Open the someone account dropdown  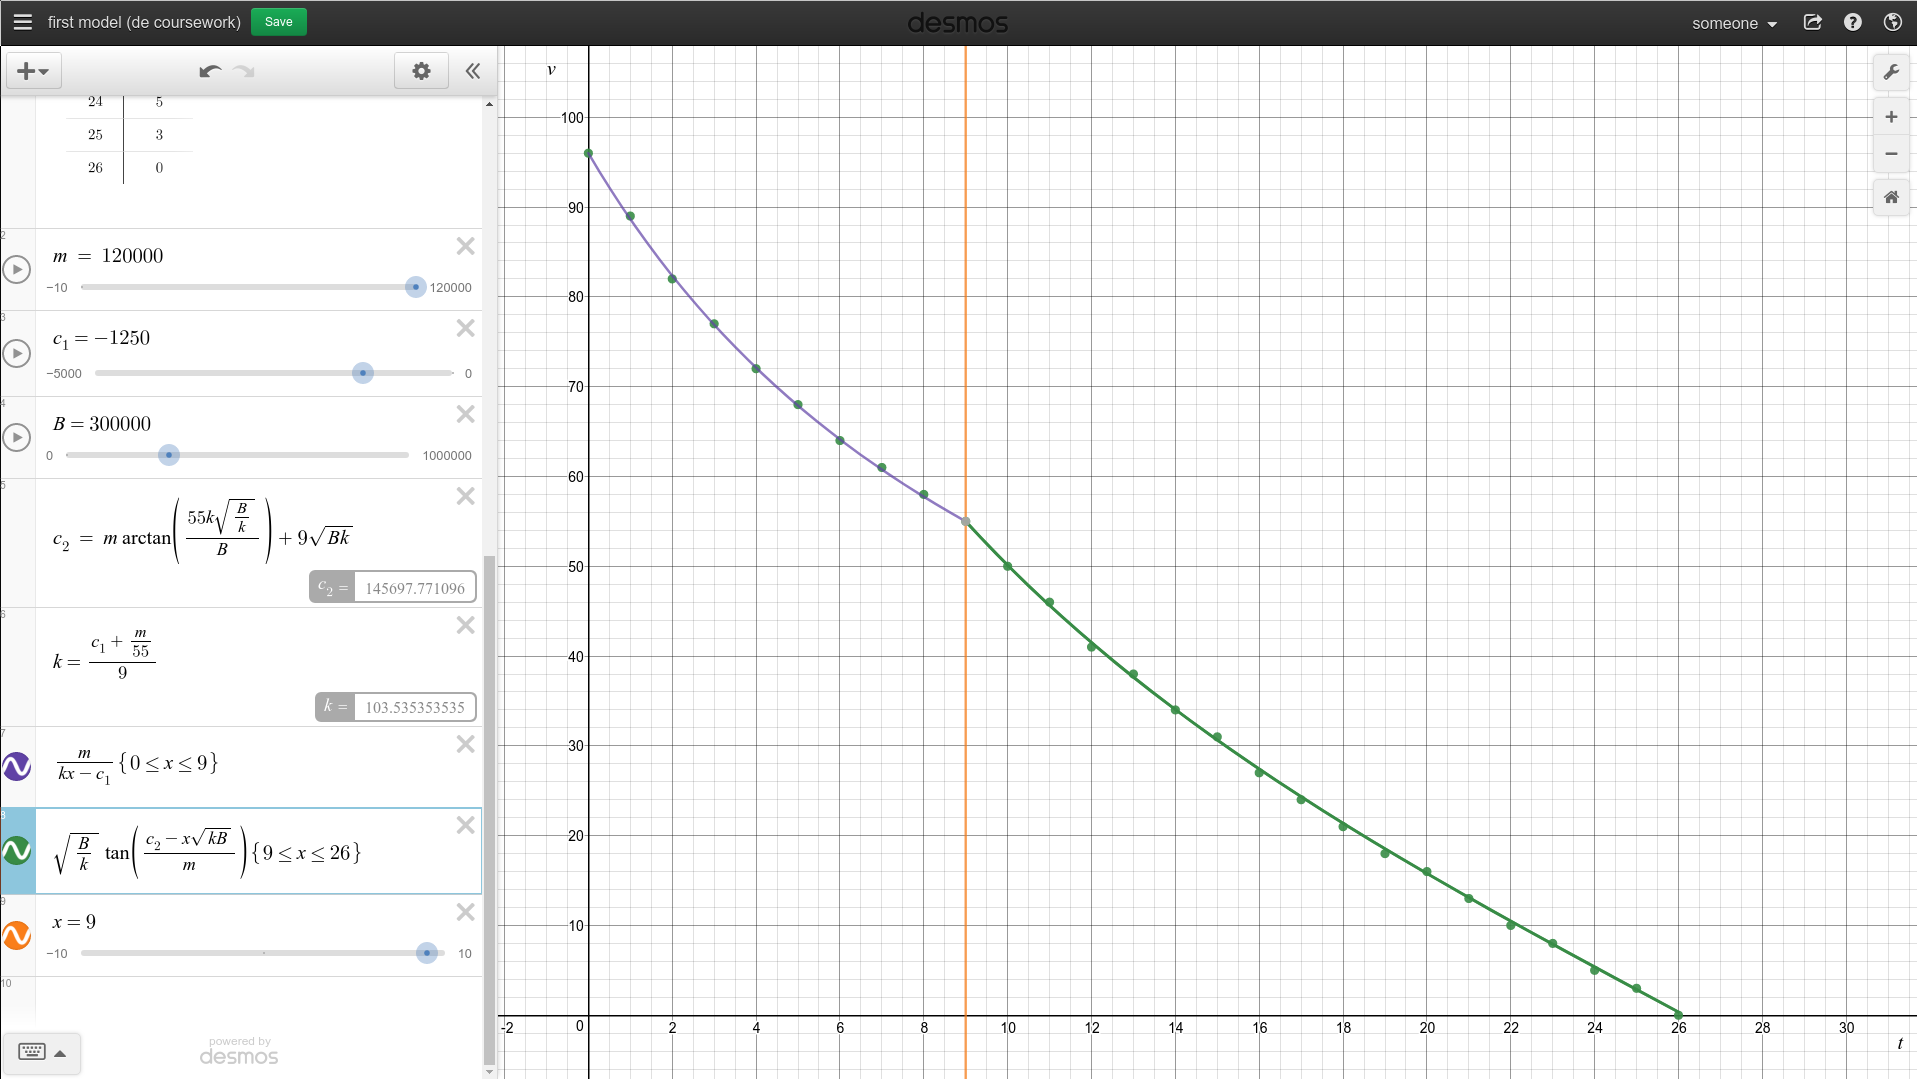click(x=1734, y=23)
